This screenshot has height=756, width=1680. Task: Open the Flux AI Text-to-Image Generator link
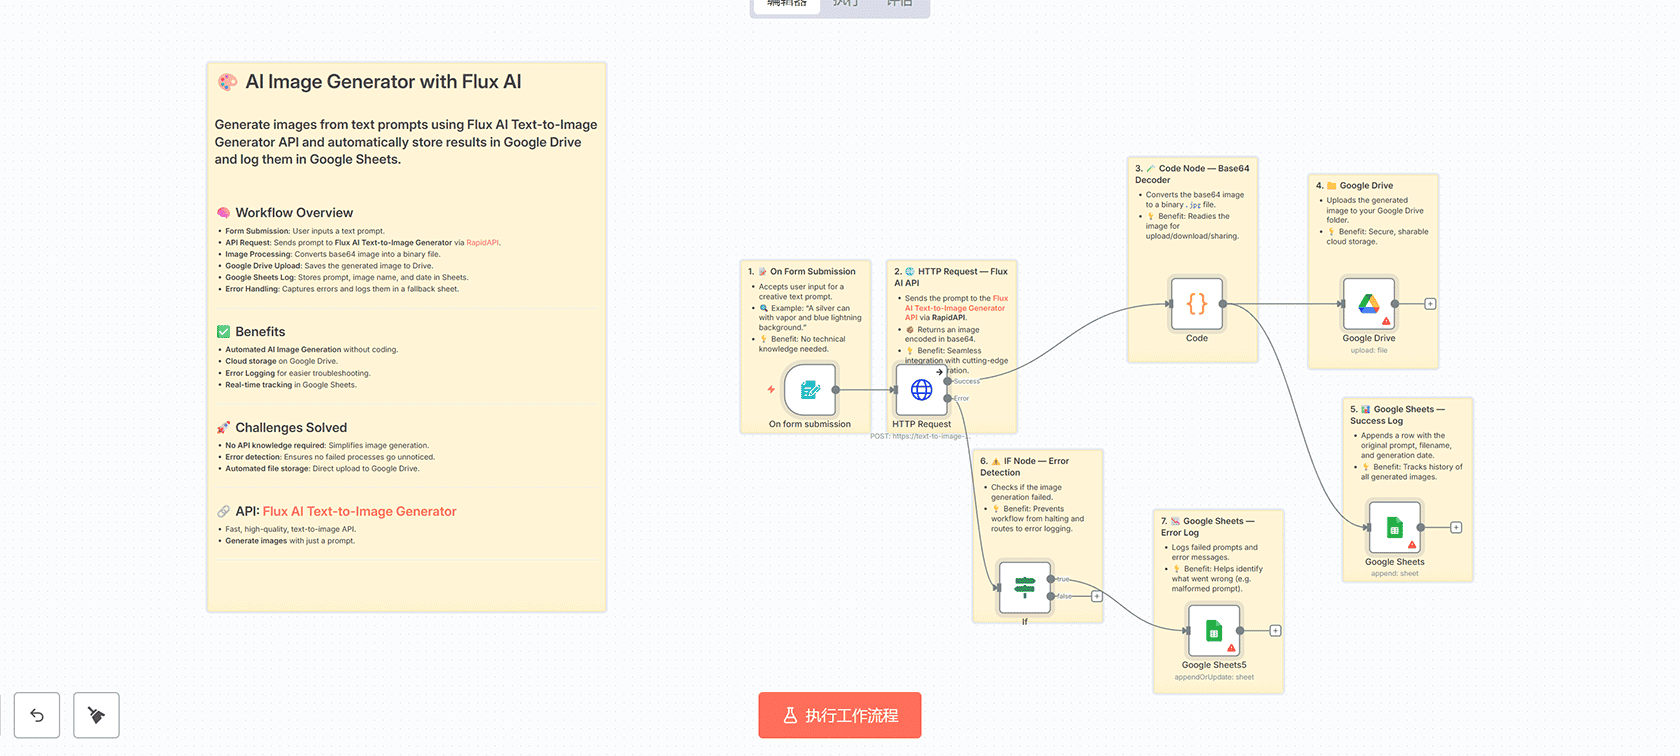coord(359,511)
